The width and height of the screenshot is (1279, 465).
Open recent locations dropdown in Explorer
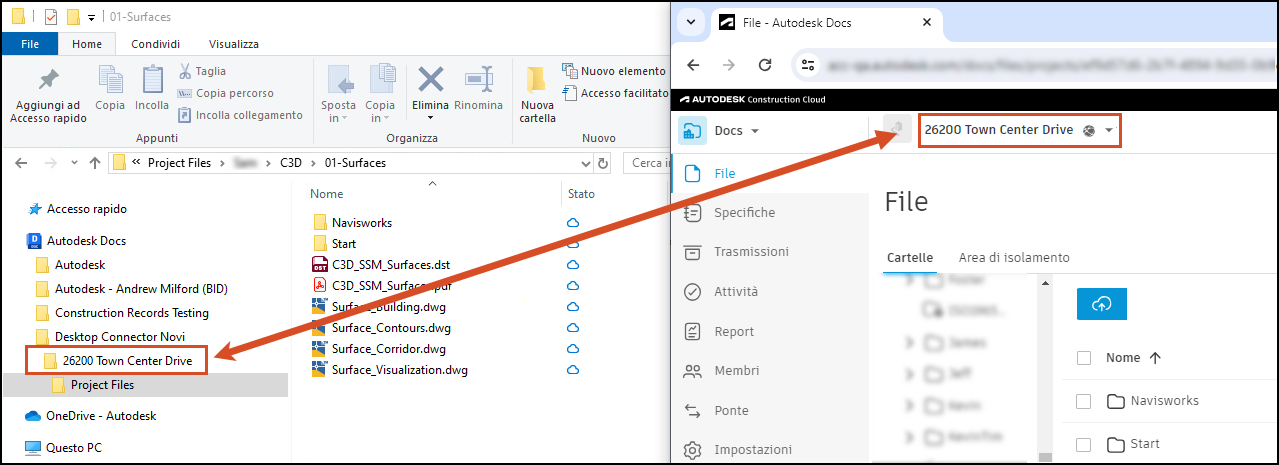pyautogui.click(x=73, y=163)
